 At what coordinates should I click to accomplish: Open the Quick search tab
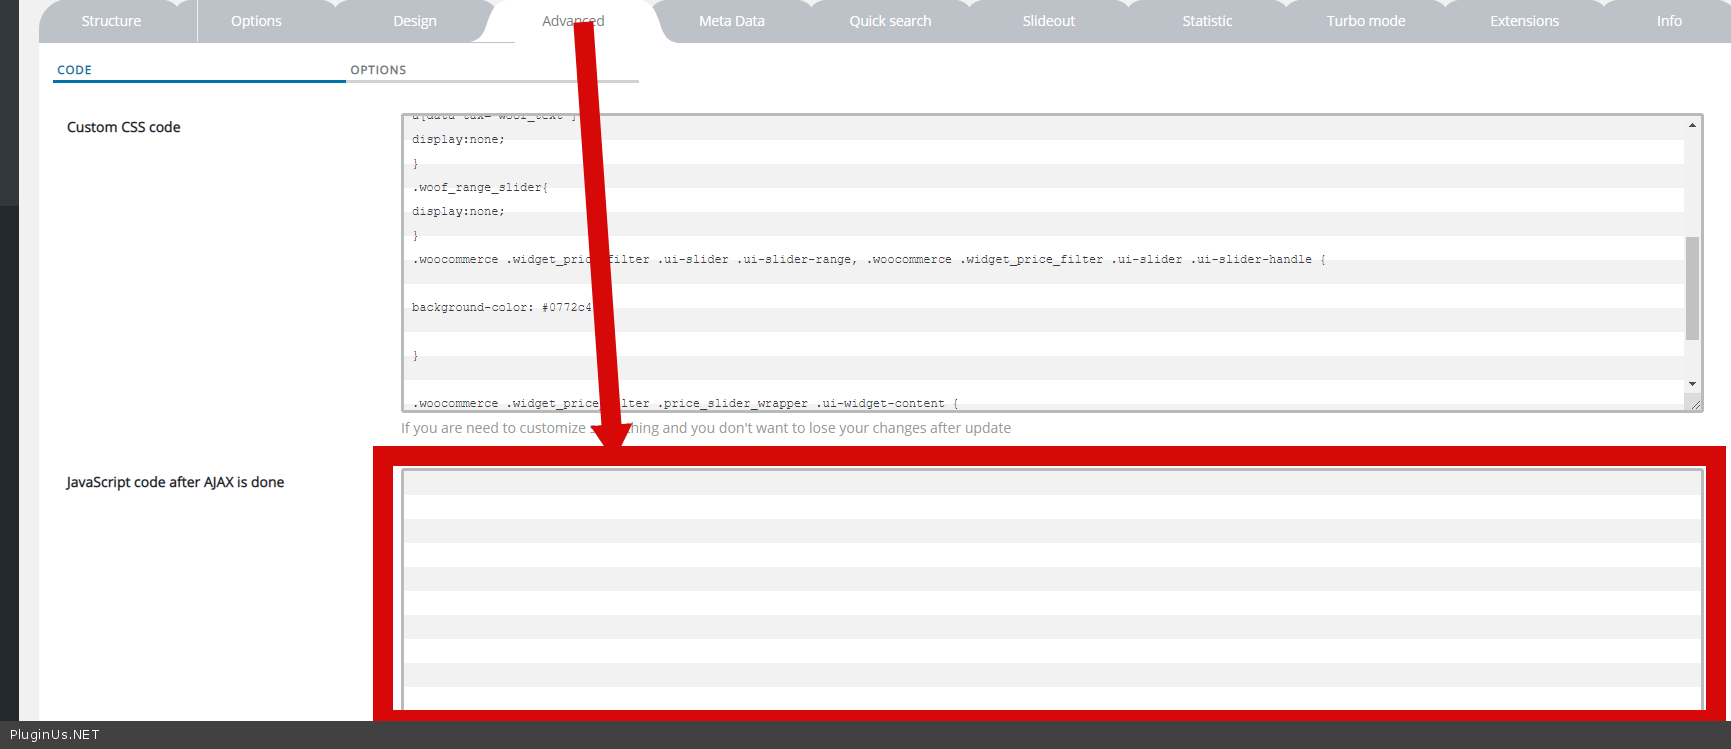[890, 21]
